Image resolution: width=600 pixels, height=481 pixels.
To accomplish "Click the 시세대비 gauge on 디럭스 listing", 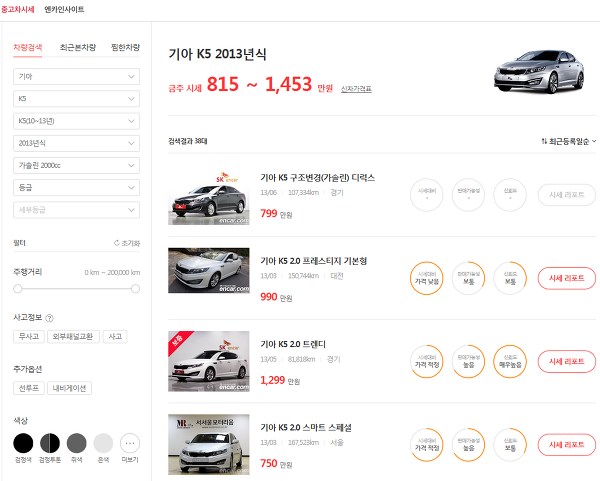I will (427, 195).
